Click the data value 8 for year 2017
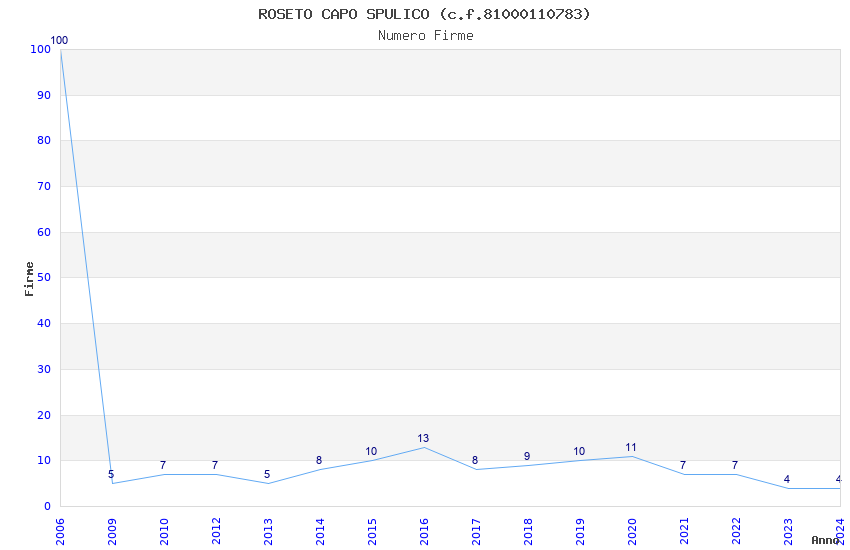The width and height of the screenshot is (850, 550). 475,460
